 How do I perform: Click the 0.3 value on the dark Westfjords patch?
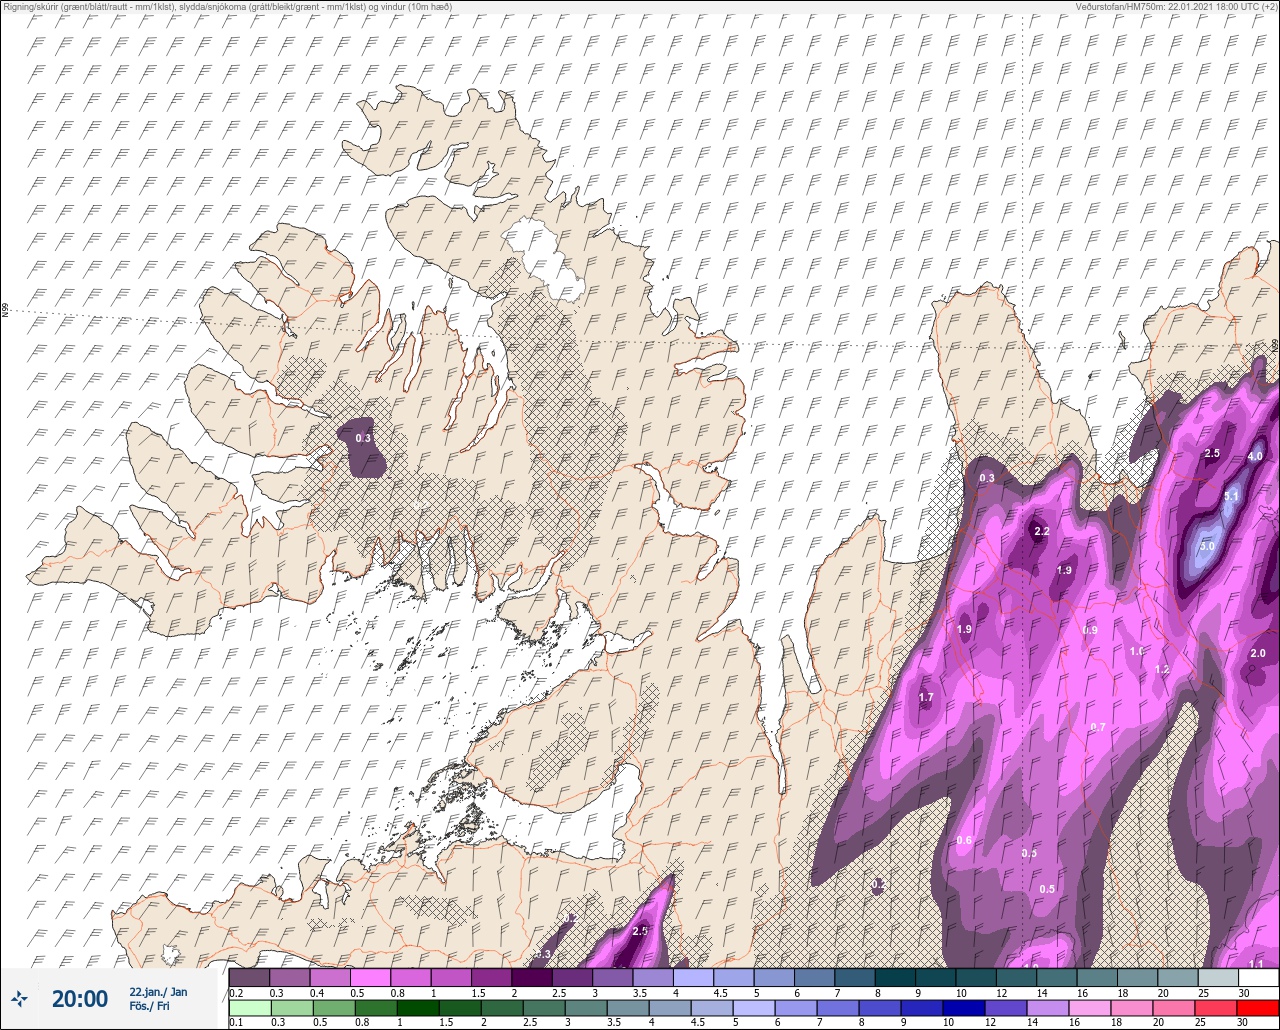(363, 438)
